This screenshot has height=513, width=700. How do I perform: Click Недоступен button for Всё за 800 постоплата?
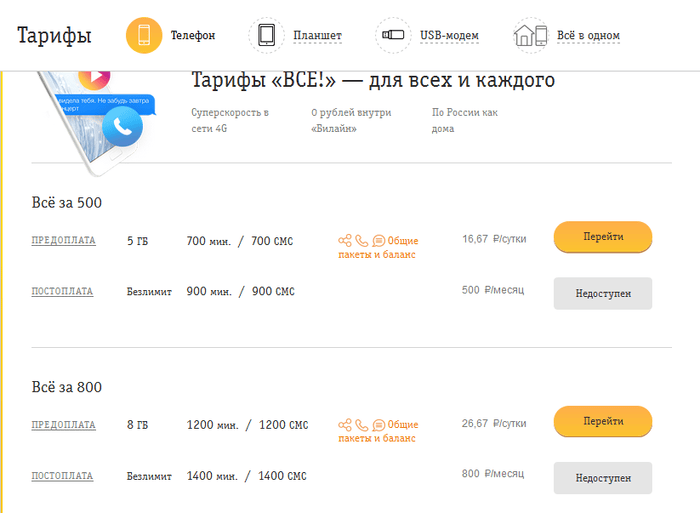pos(602,478)
